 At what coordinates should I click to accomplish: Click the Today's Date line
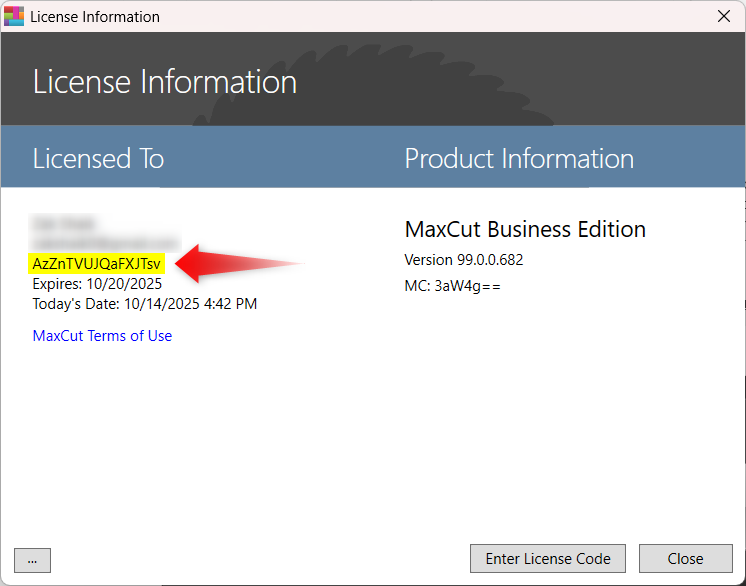click(x=145, y=304)
